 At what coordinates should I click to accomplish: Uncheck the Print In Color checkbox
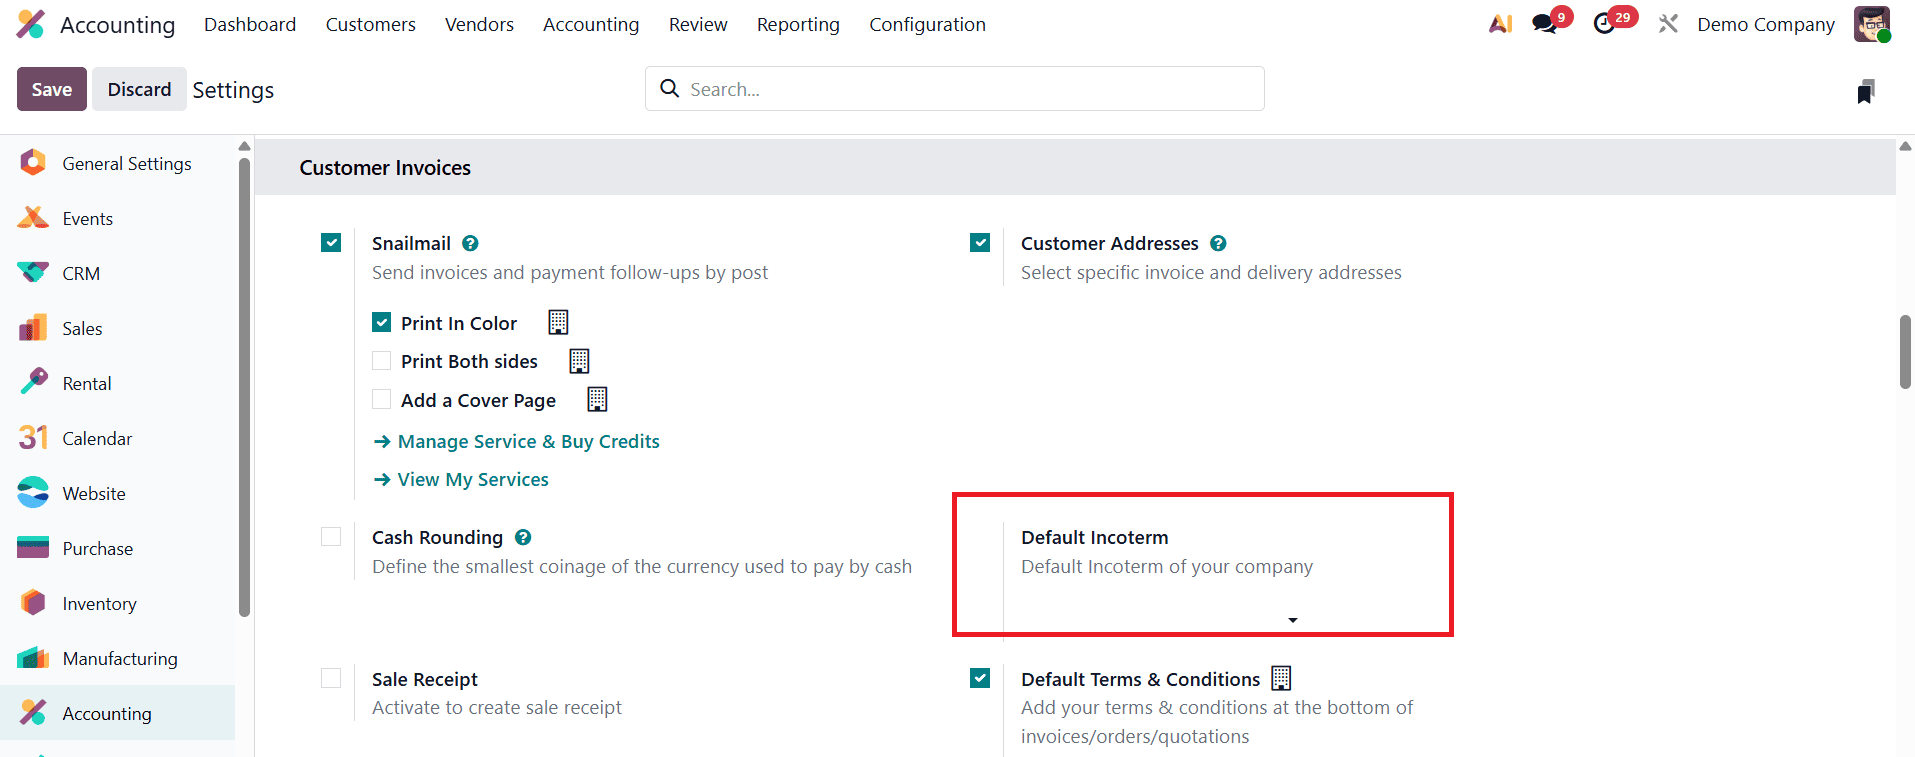point(382,322)
